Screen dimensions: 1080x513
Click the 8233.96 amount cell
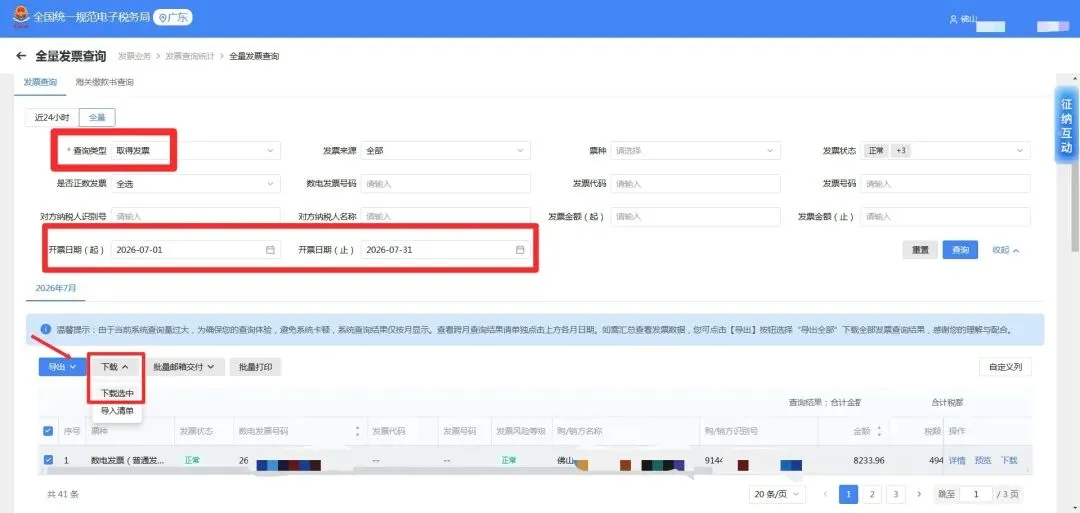pos(868,460)
